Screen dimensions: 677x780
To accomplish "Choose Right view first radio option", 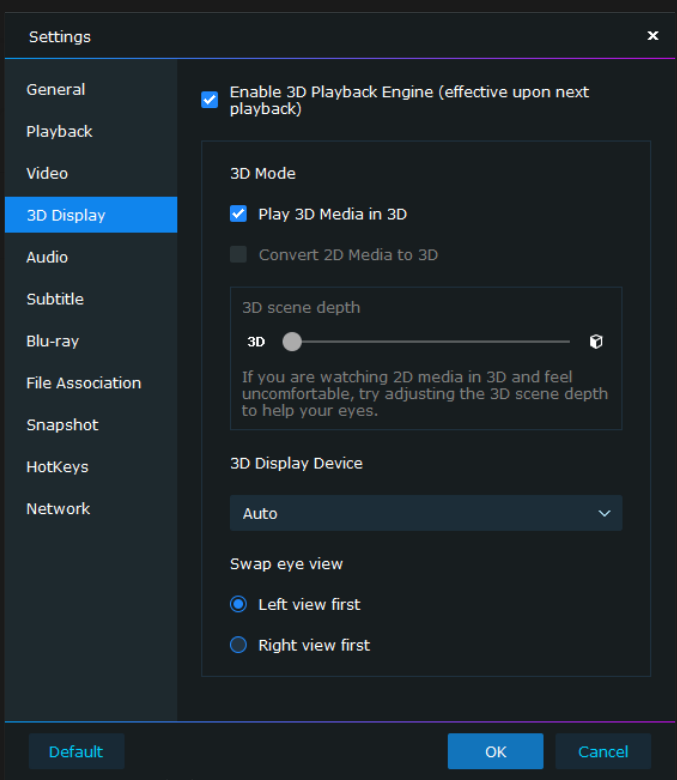I will [238, 645].
